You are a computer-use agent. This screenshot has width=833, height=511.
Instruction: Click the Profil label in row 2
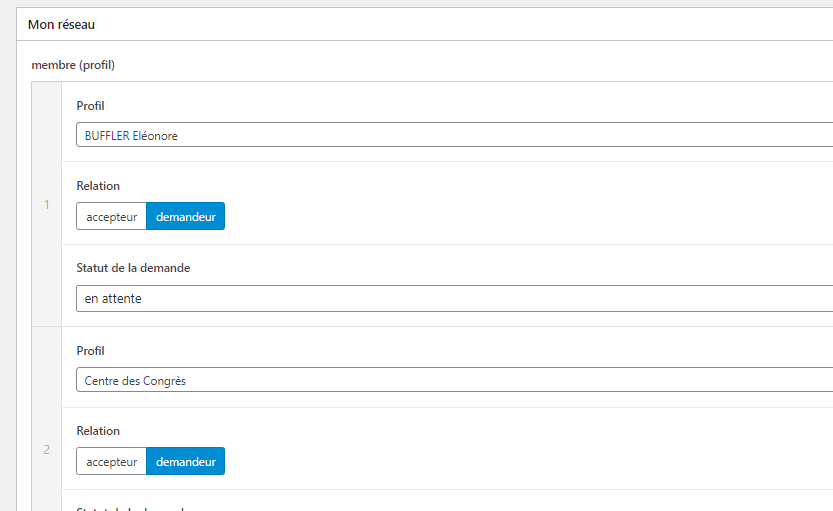[90, 351]
